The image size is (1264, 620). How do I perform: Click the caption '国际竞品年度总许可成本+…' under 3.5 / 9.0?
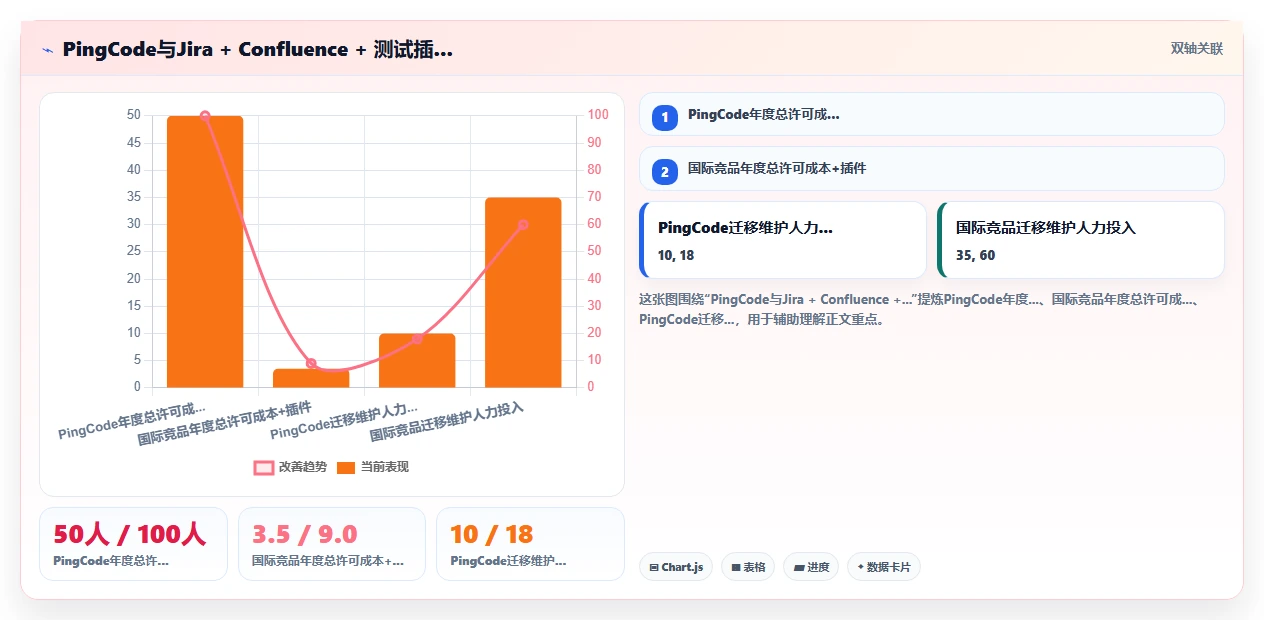pyautogui.click(x=328, y=562)
